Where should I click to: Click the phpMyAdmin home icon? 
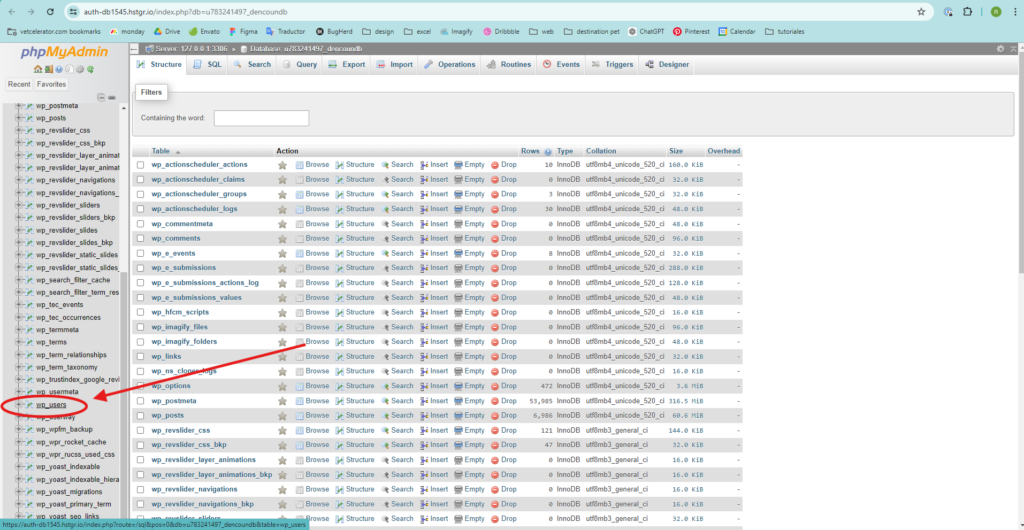tap(37, 70)
